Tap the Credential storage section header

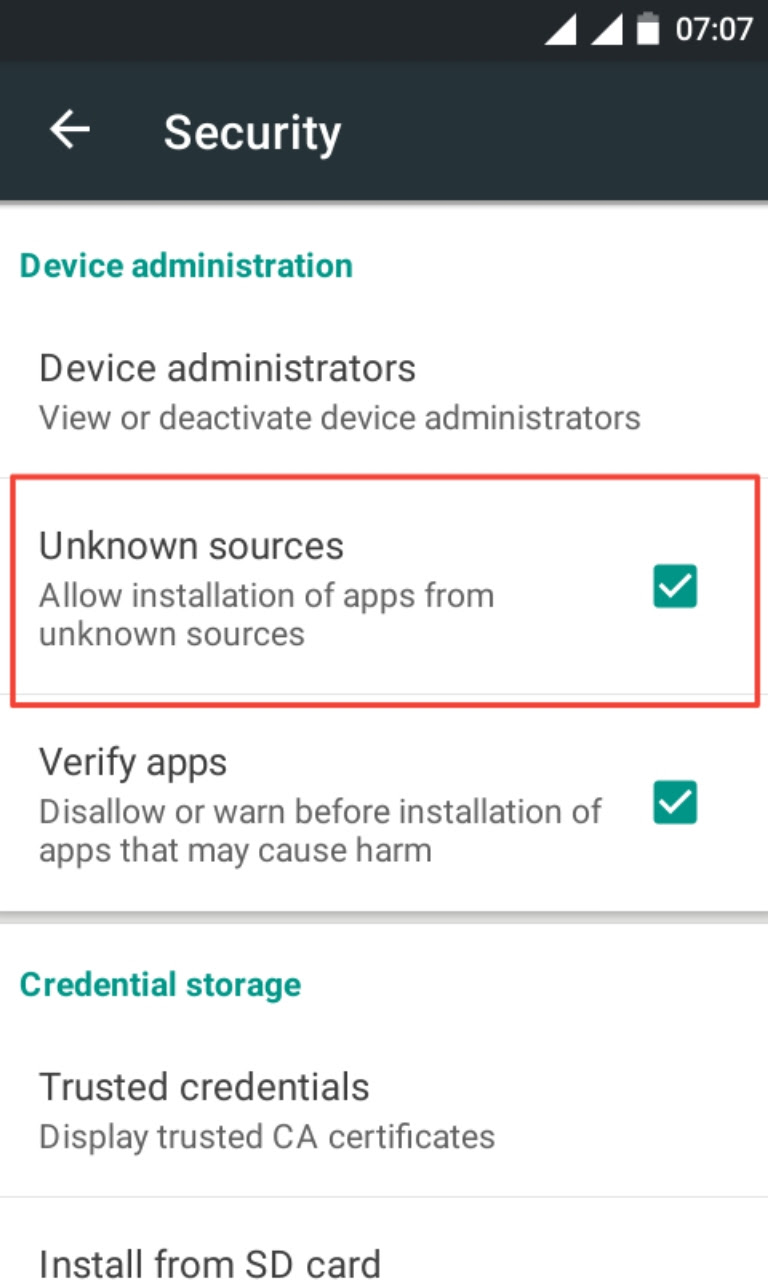click(160, 985)
